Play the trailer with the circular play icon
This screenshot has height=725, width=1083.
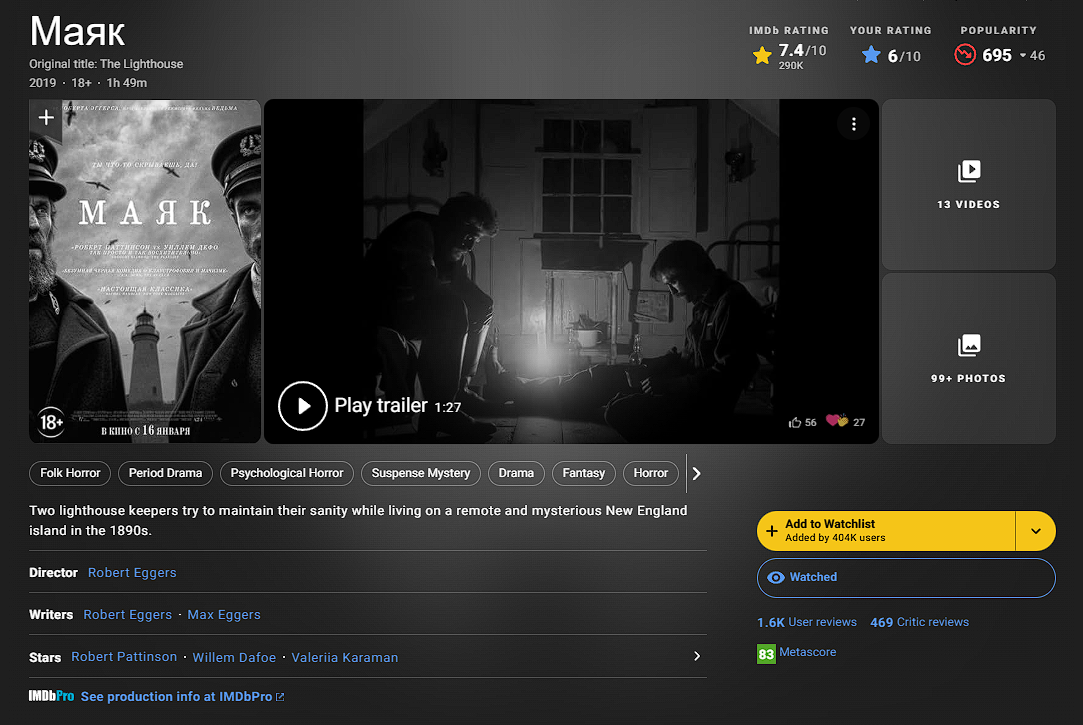tap(303, 406)
